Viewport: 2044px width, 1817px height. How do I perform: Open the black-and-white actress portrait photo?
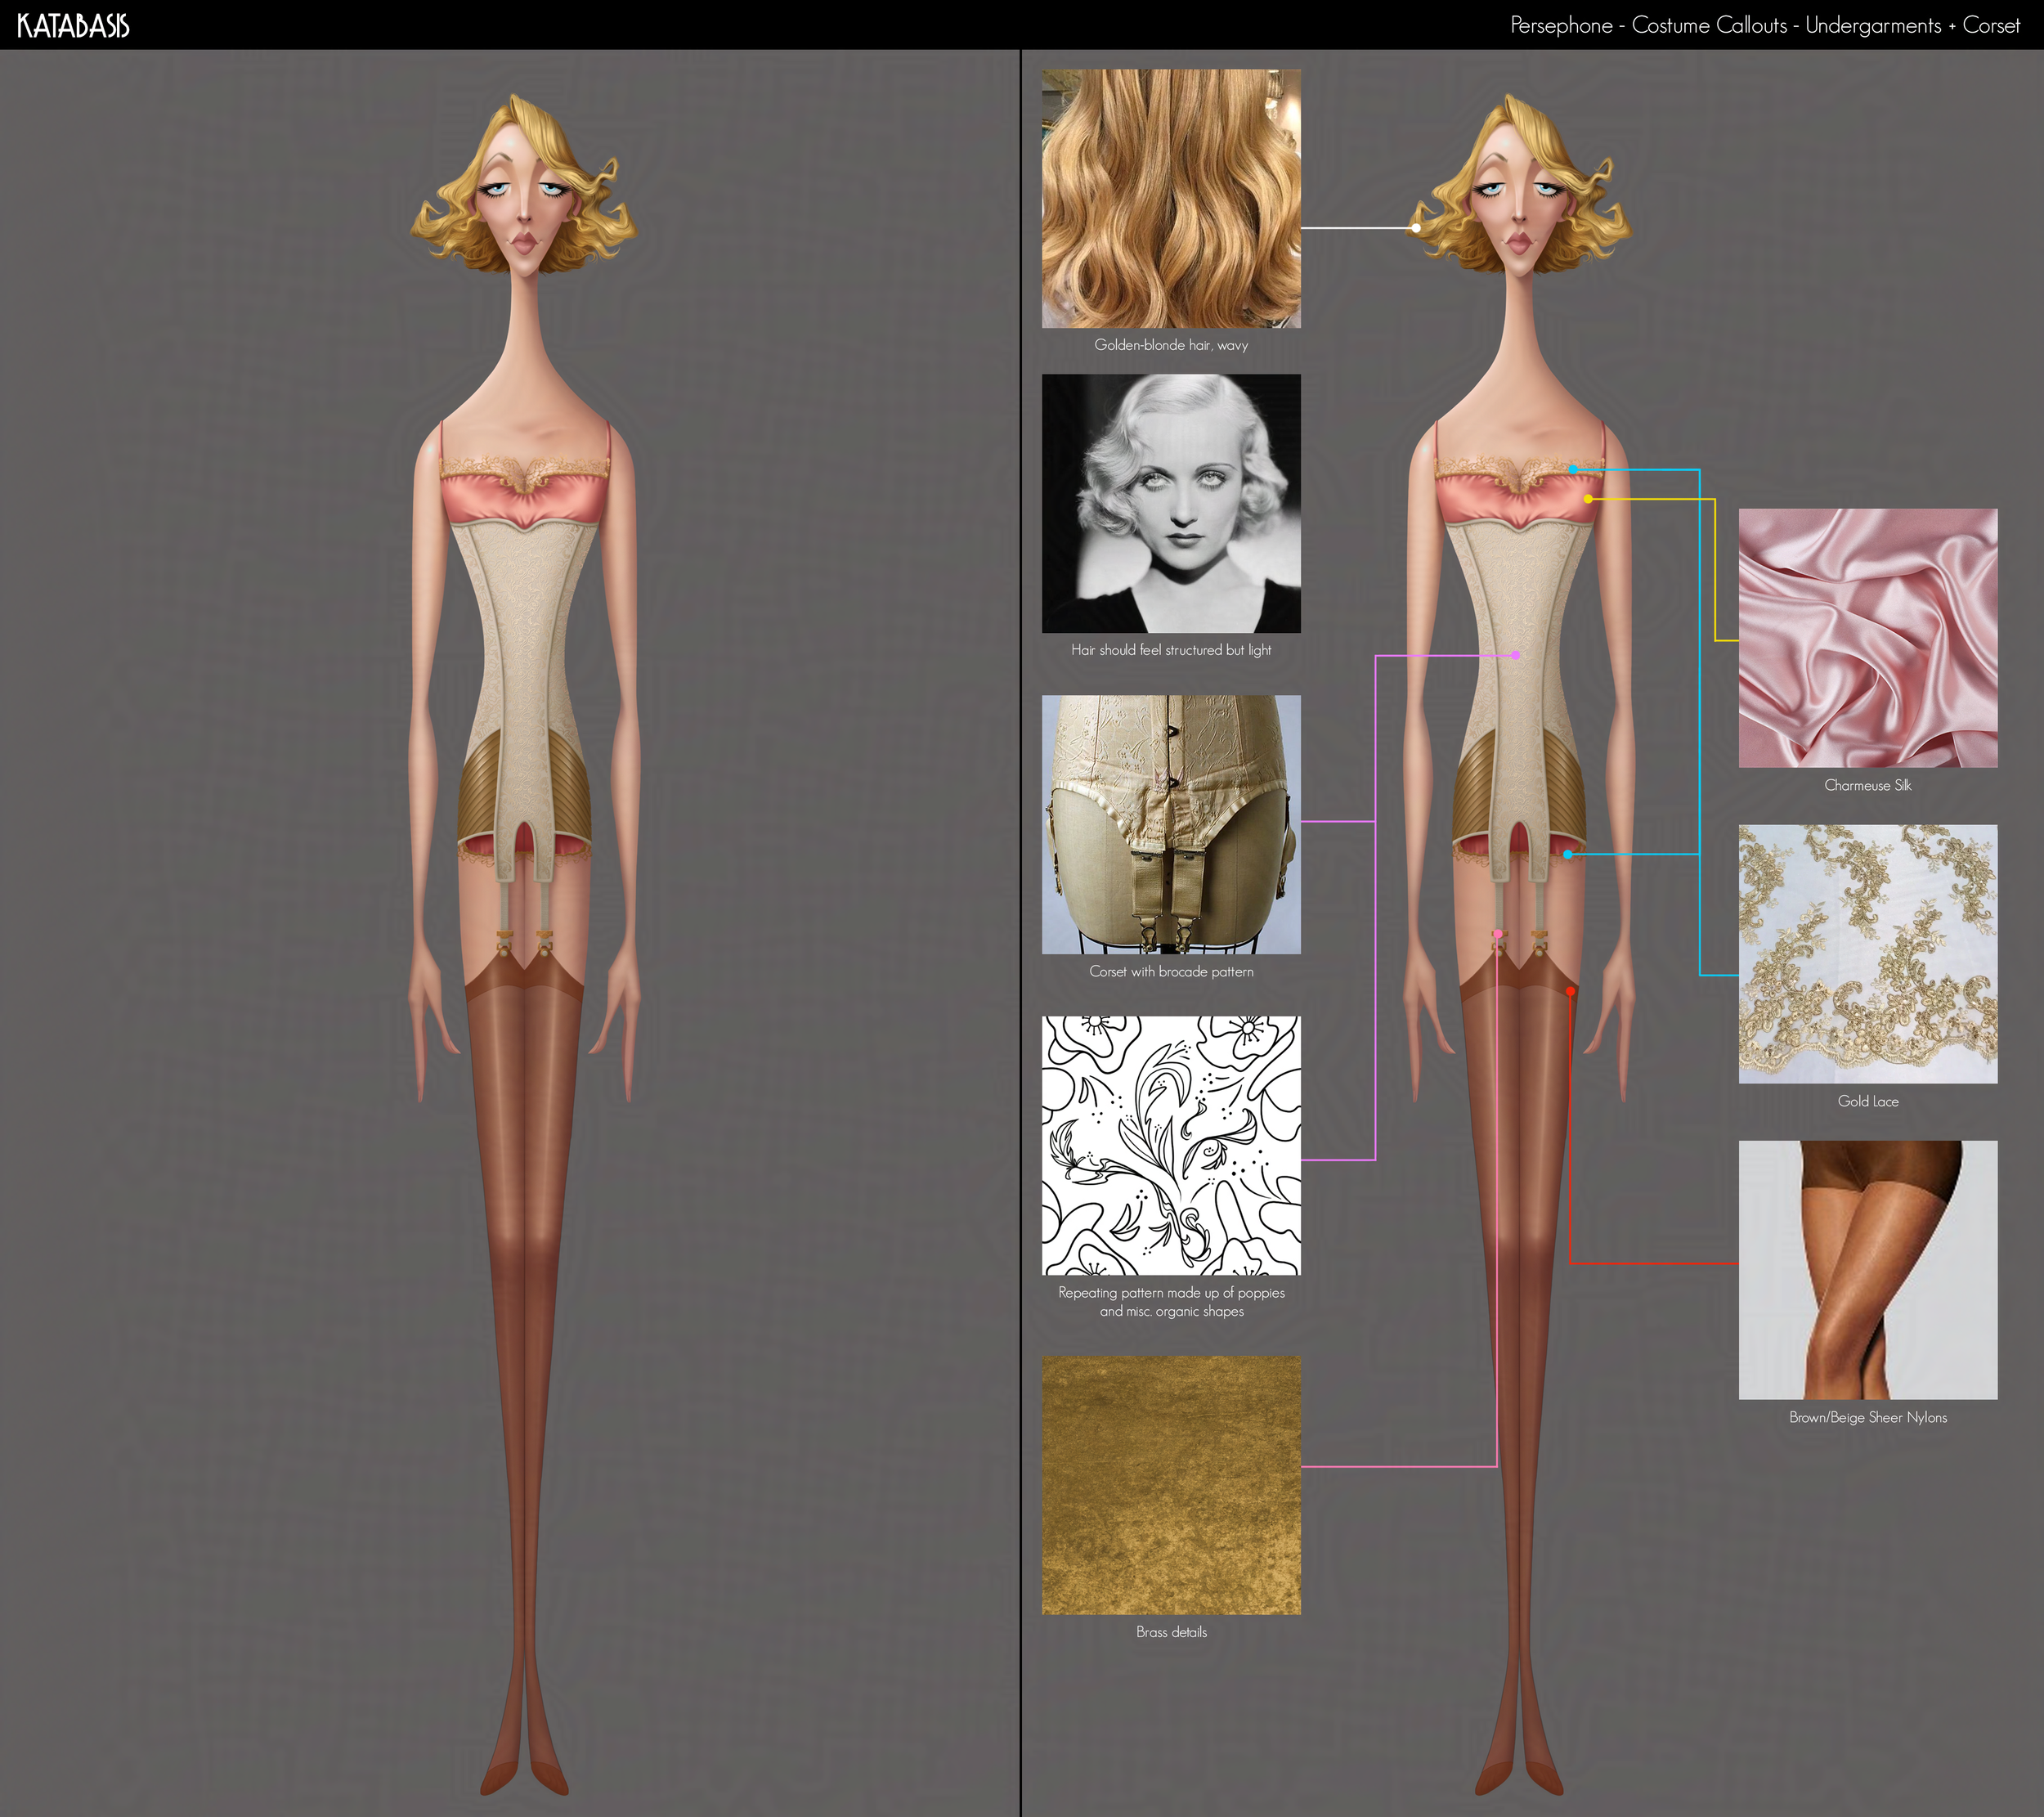tap(1171, 503)
